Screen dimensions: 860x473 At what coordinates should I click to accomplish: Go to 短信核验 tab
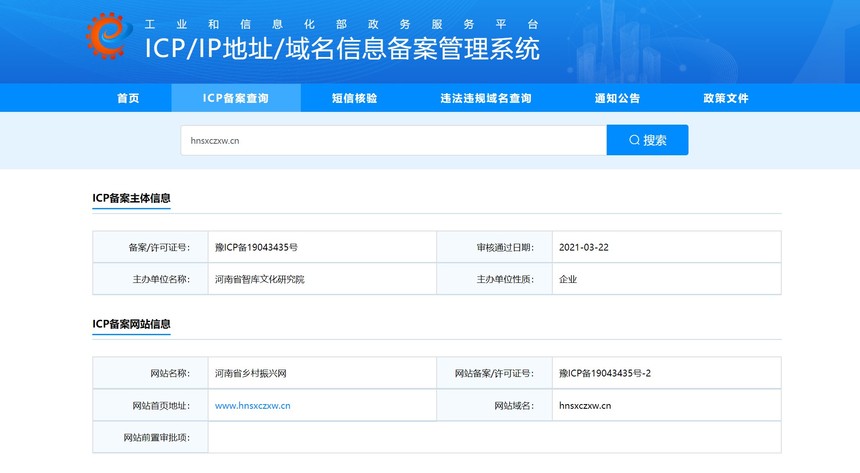[354, 98]
